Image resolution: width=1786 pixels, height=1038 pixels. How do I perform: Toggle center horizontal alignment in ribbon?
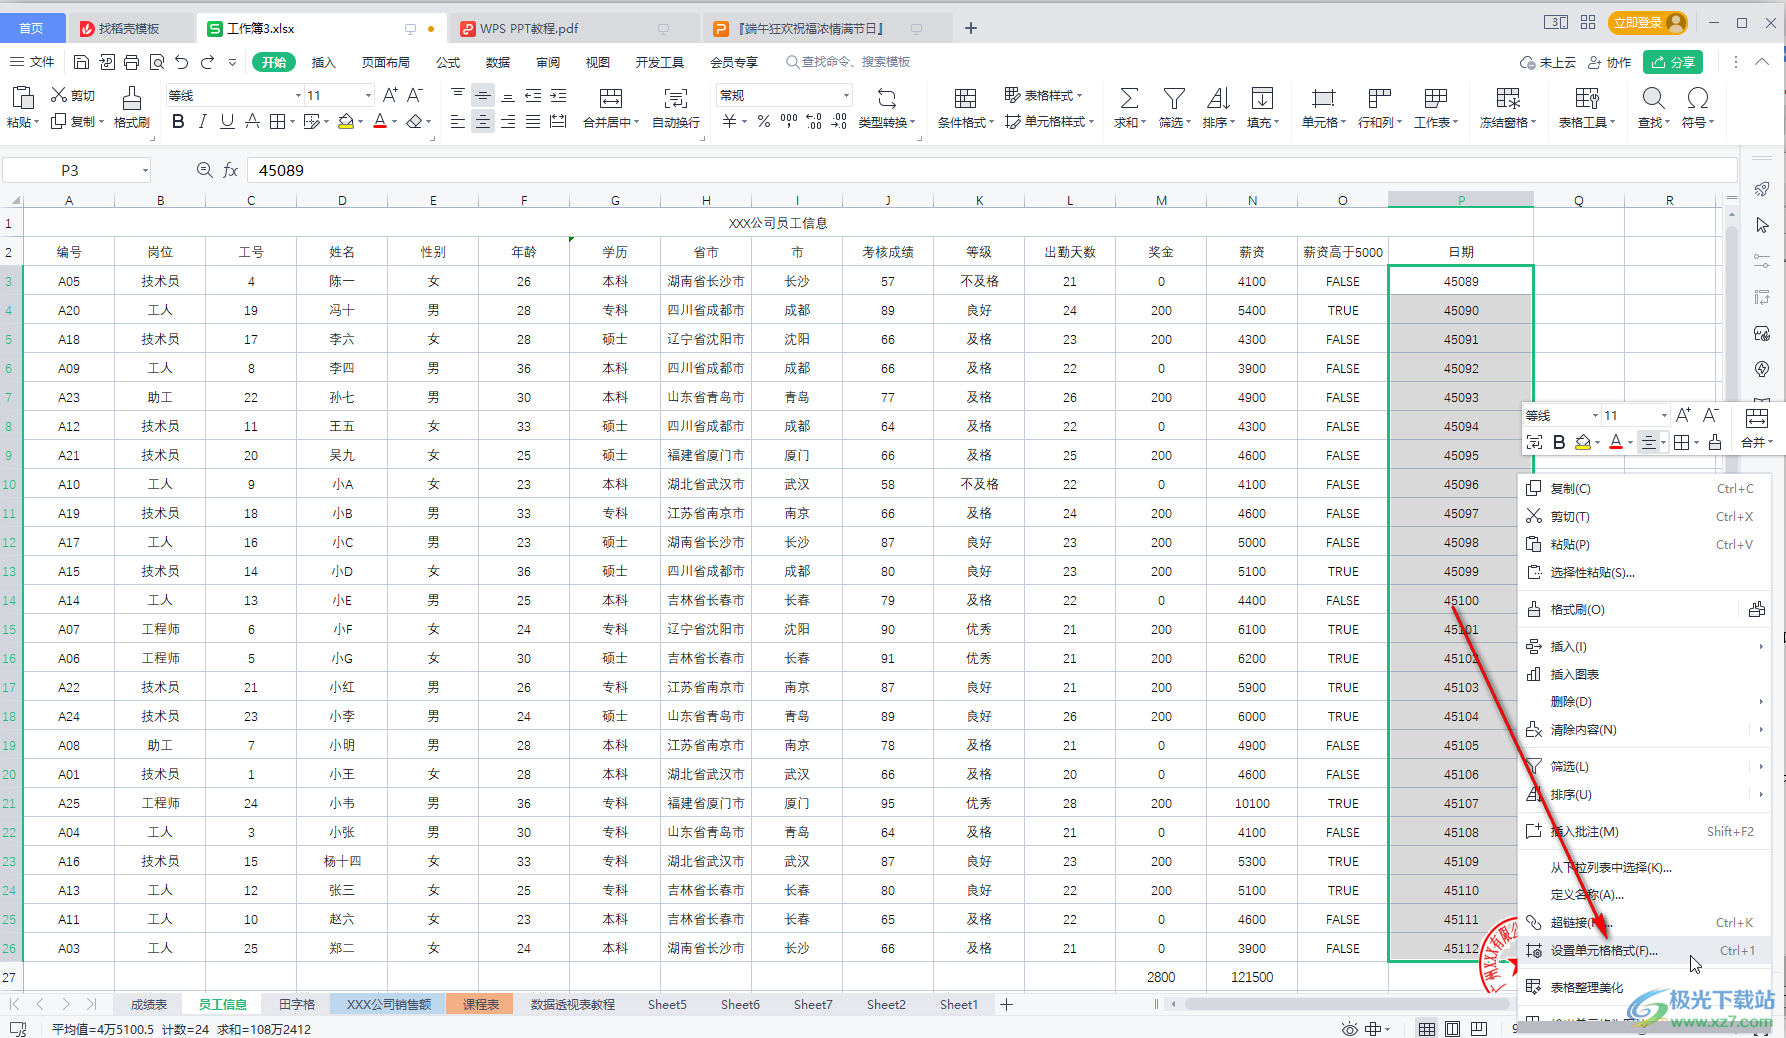point(483,122)
